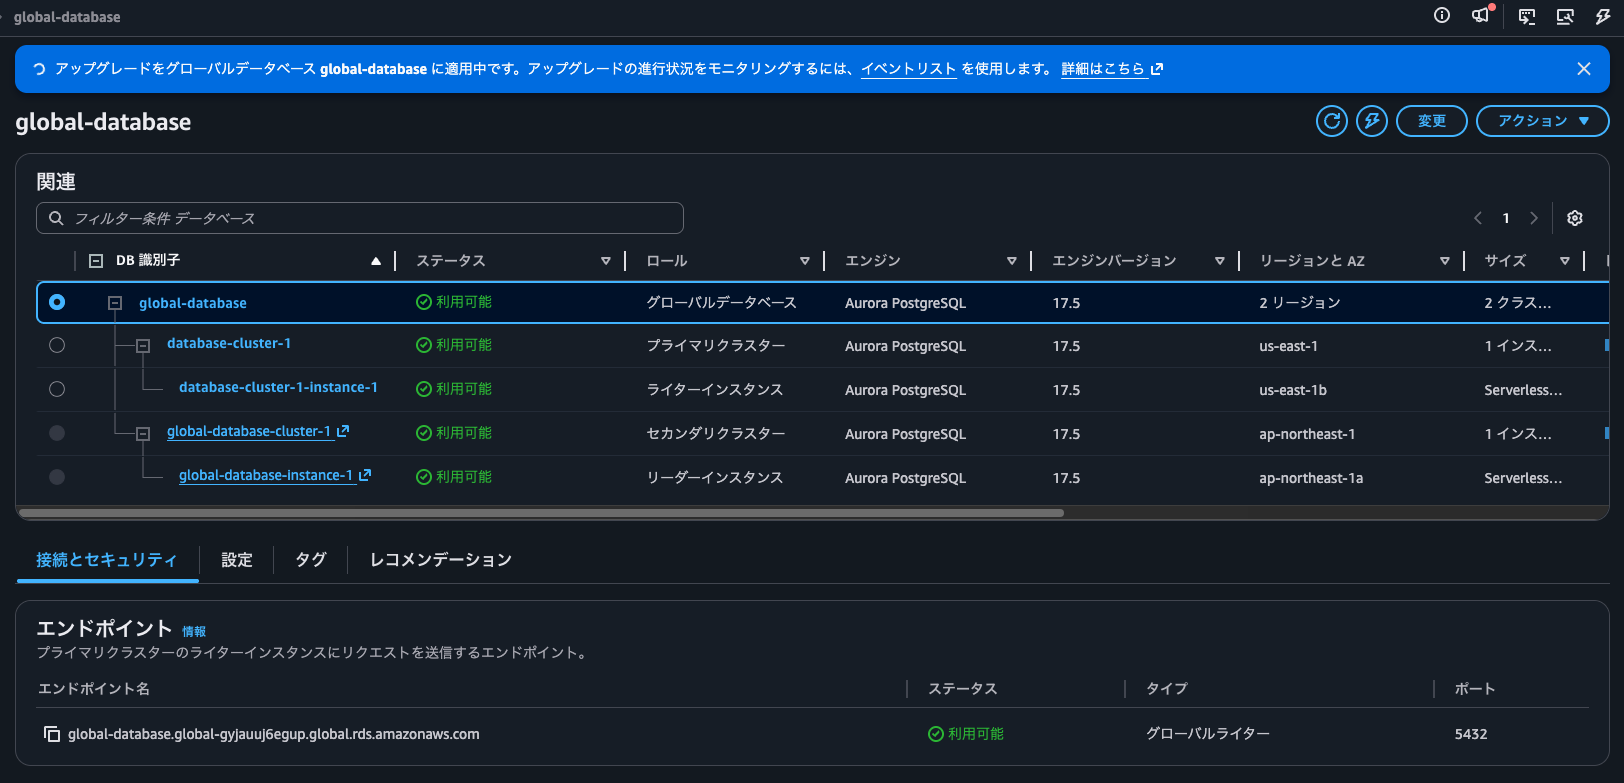This screenshot has width=1624, height=783.
Task: Click the セカンダリクラスター role cell
Action: click(x=716, y=434)
